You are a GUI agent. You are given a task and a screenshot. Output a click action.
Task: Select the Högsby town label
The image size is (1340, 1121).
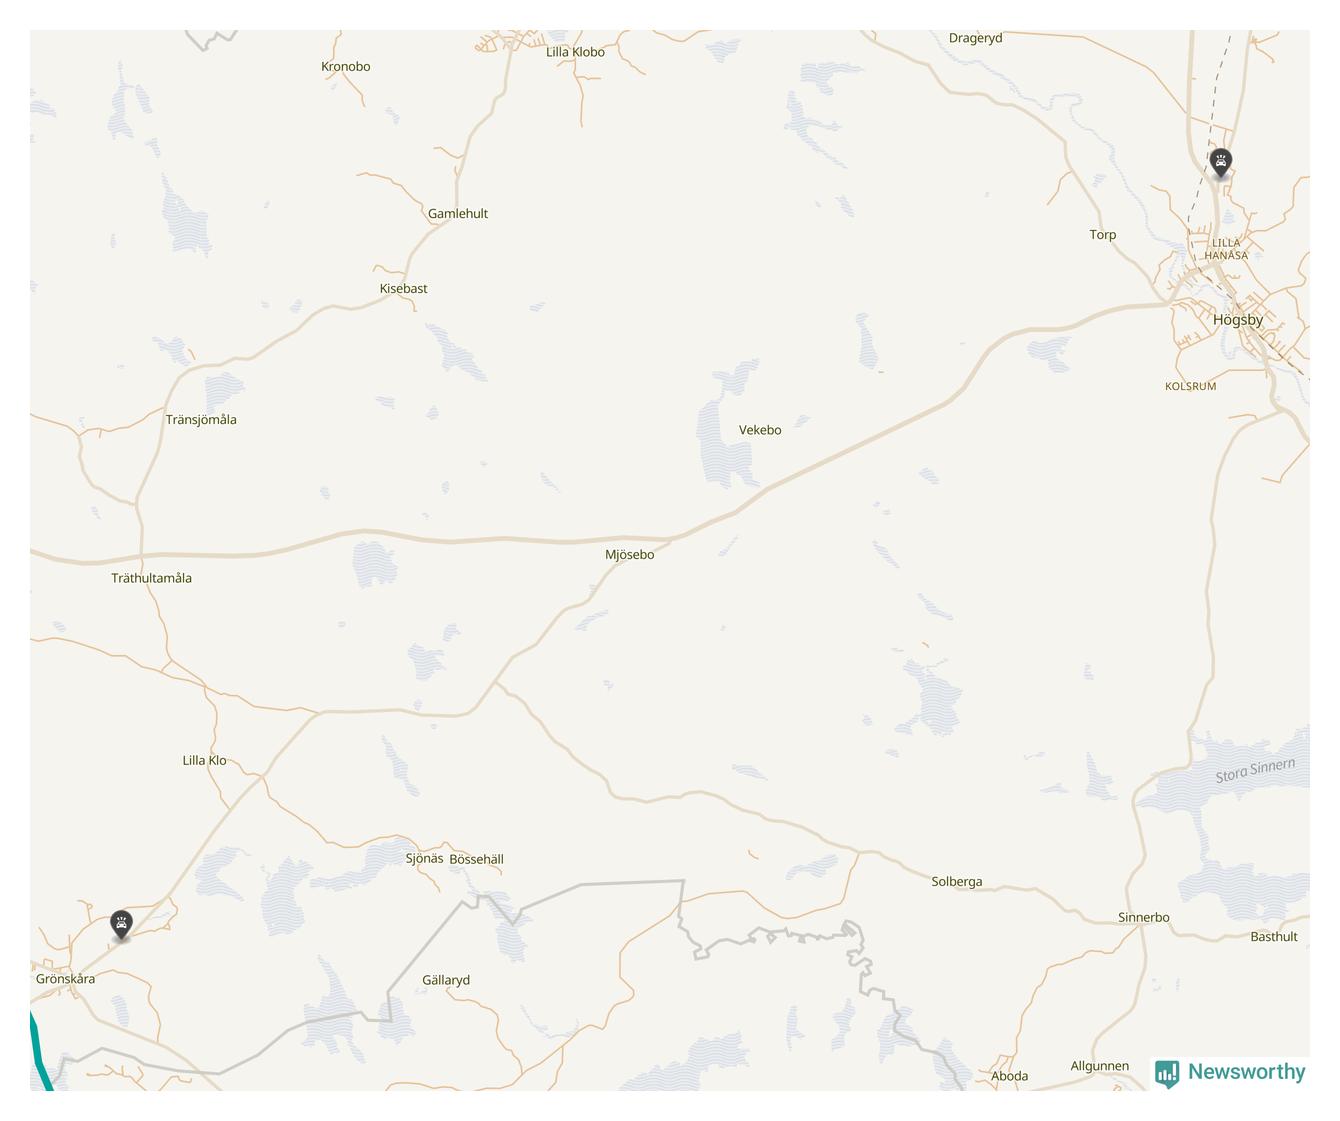tap(1238, 320)
